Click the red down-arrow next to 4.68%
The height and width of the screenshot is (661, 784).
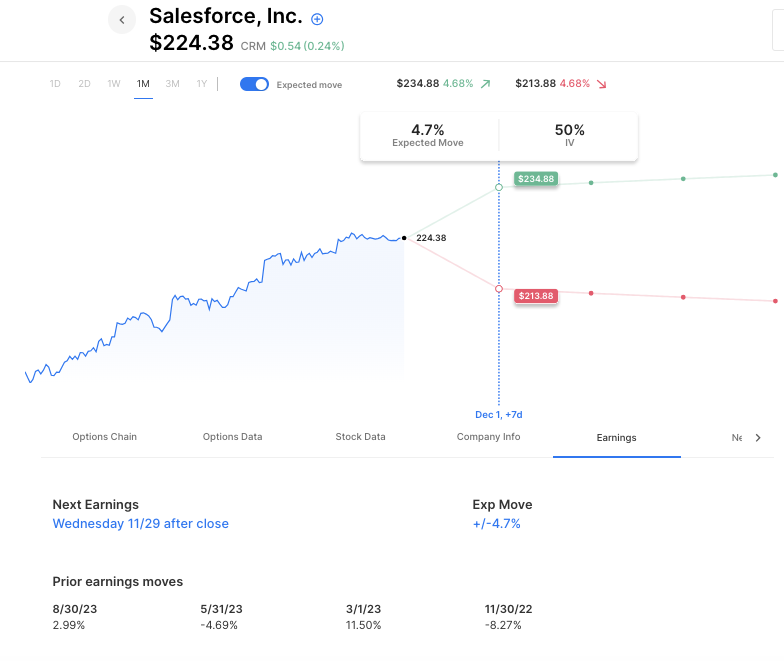click(602, 84)
